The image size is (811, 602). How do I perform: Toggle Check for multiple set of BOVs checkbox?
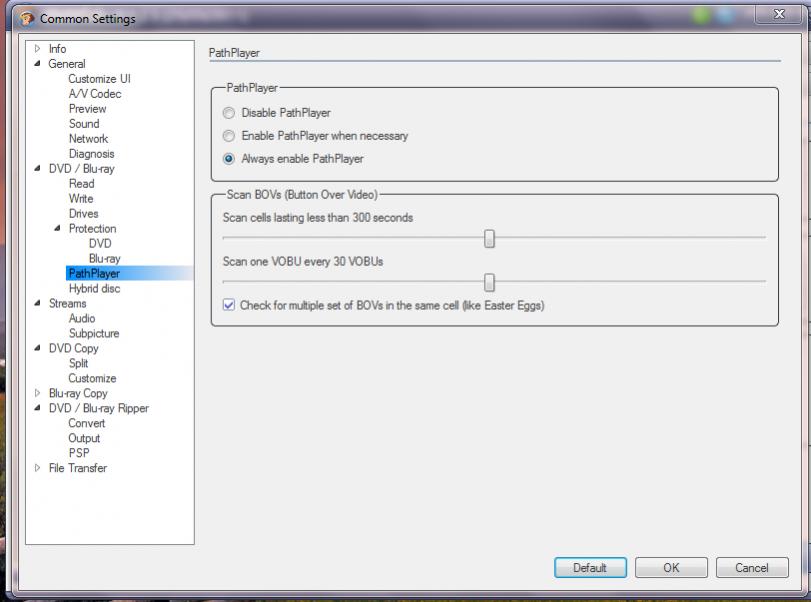(x=229, y=305)
